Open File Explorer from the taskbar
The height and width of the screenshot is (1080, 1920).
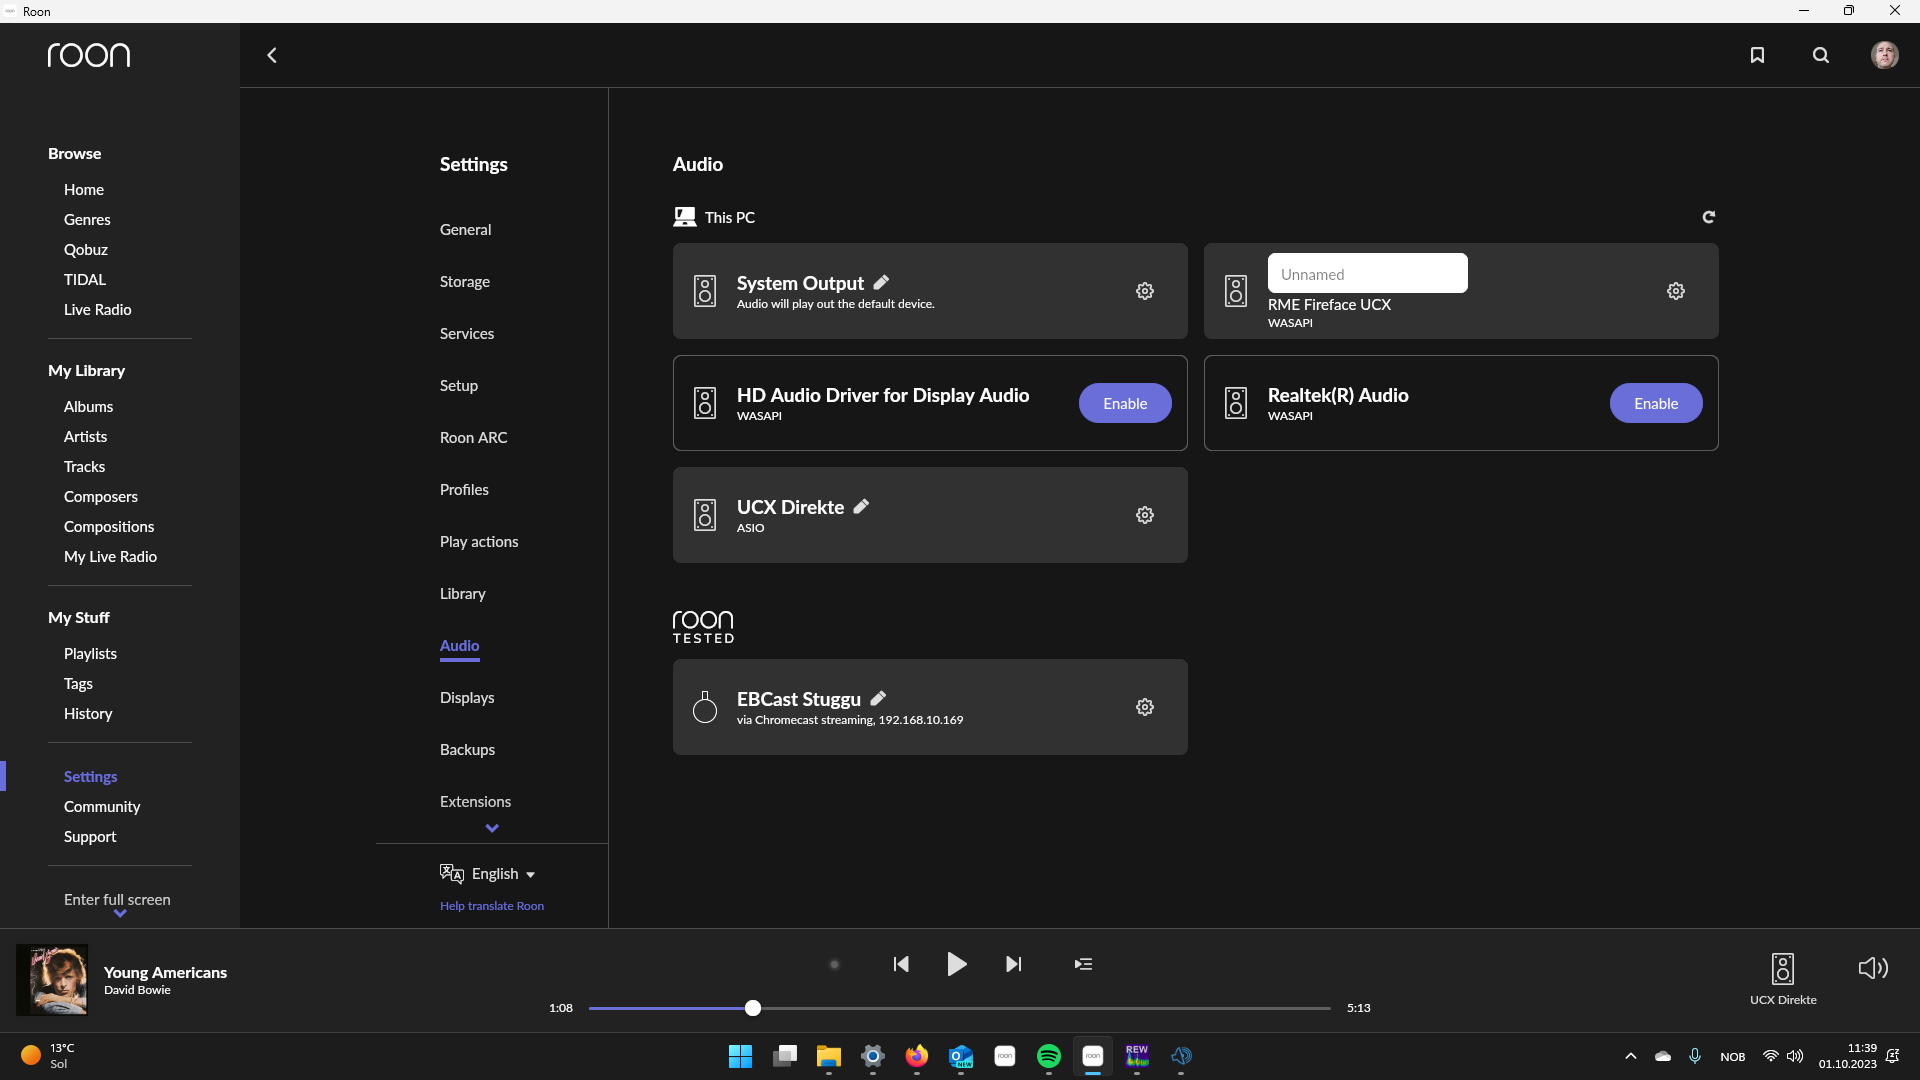click(829, 1056)
